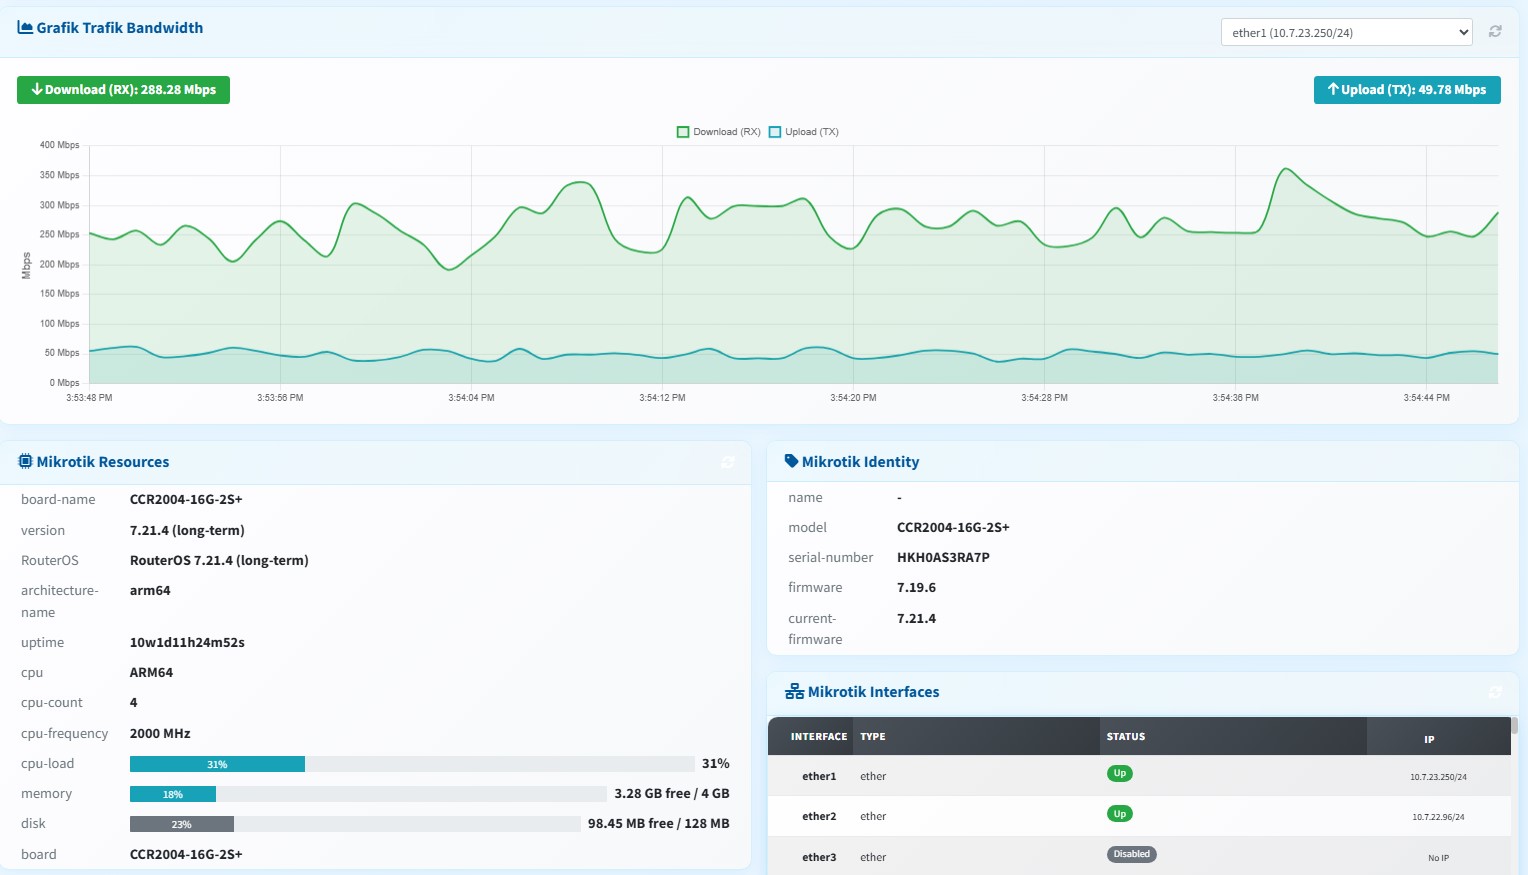Select the ether1 interface row name
Image resolution: width=1528 pixels, height=875 pixels.
pyautogui.click(x=819, y=777)
